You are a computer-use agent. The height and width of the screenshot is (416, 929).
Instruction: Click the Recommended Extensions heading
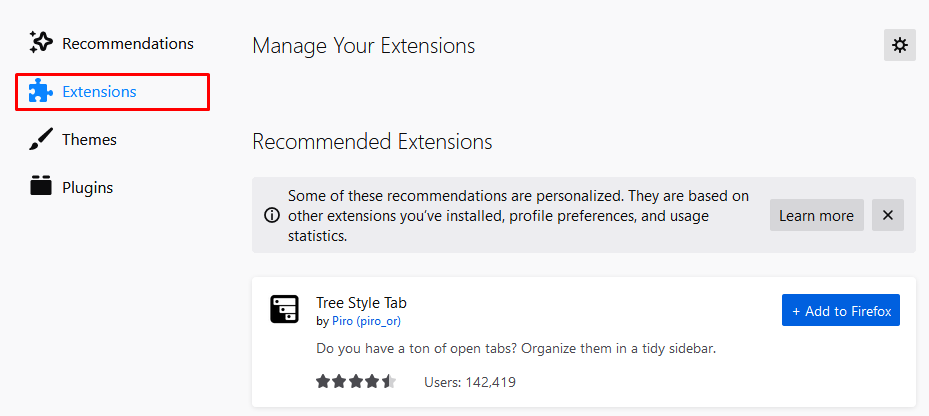(372, 142)
